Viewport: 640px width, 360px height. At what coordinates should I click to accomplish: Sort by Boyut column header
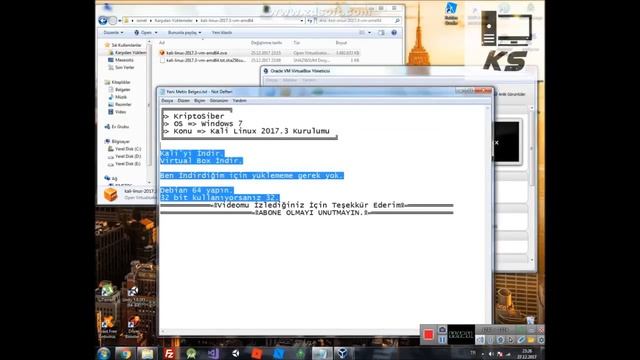click(341, 42)
